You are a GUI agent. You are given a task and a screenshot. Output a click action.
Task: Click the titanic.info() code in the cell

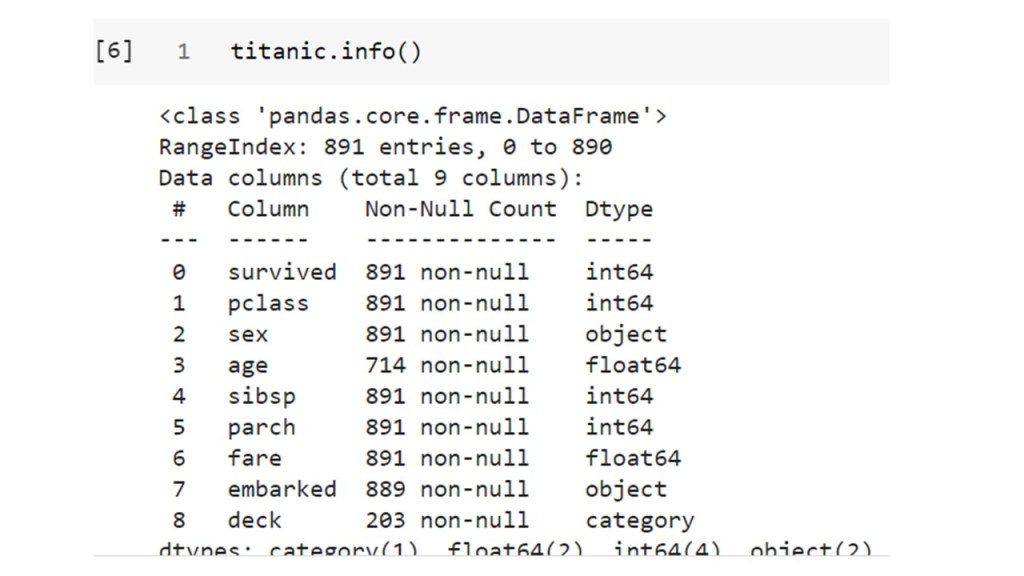point(326,51)
